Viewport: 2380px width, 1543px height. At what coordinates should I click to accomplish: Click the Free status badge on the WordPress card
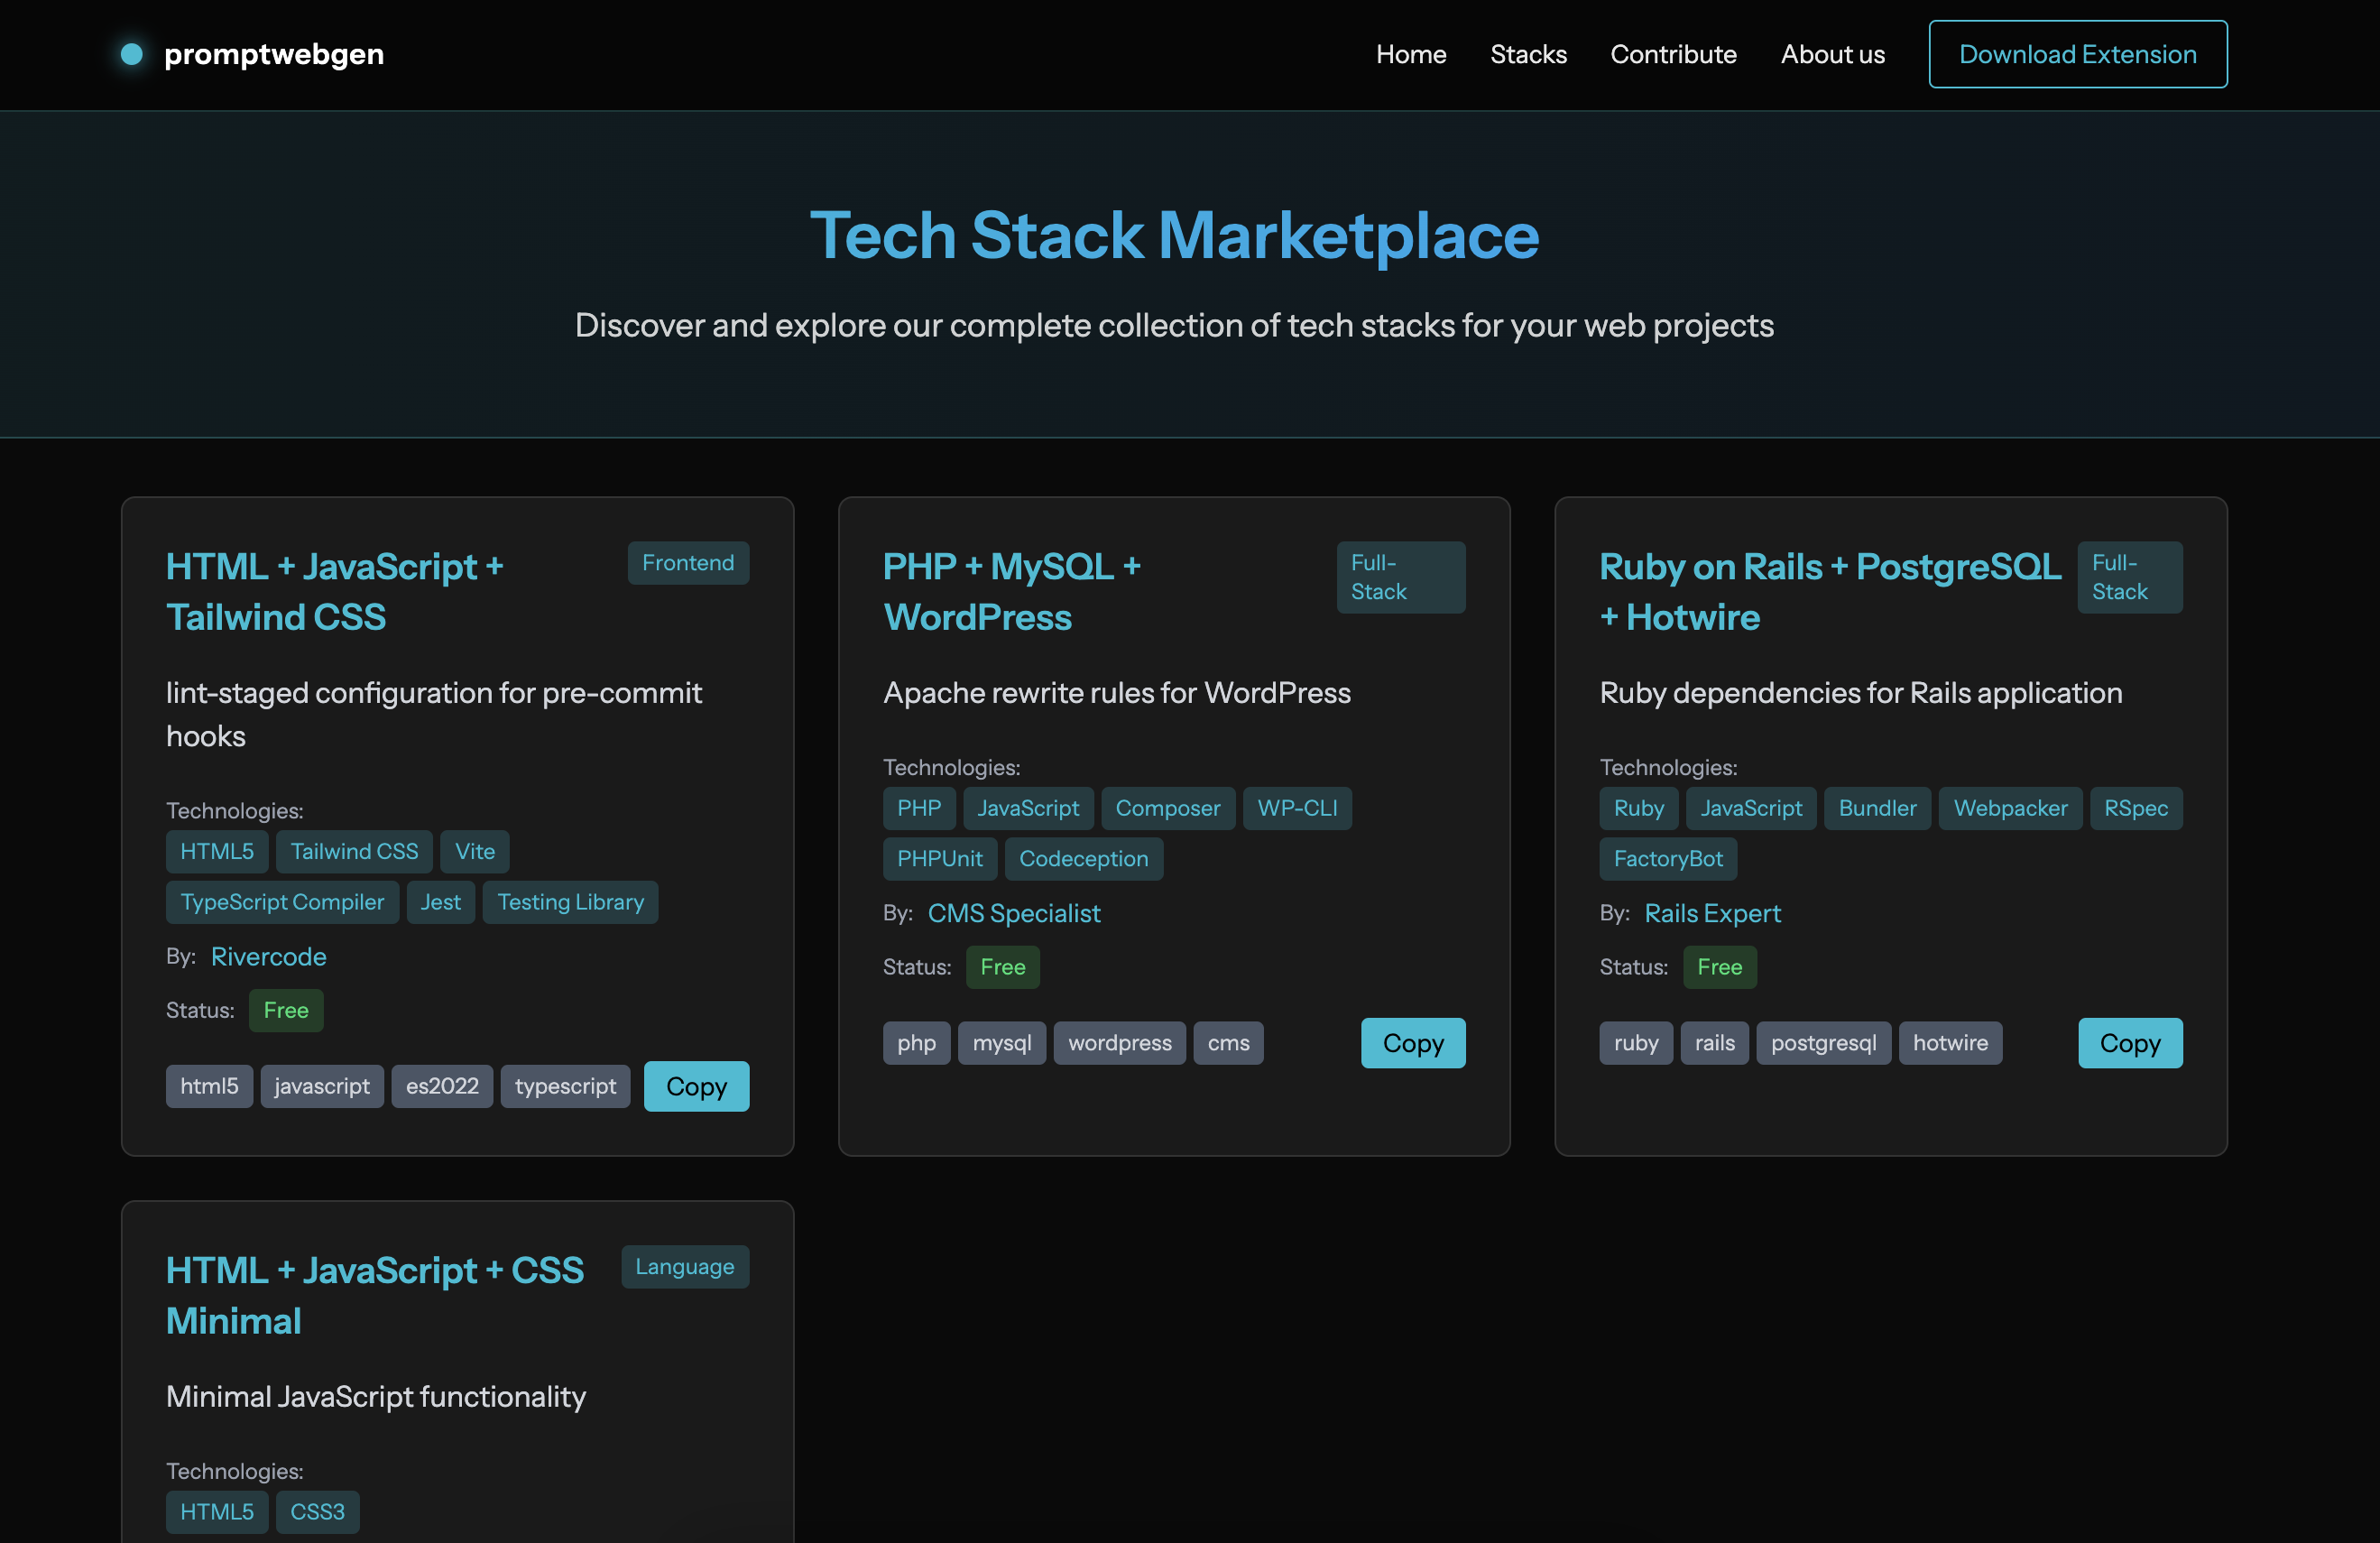1002,967
